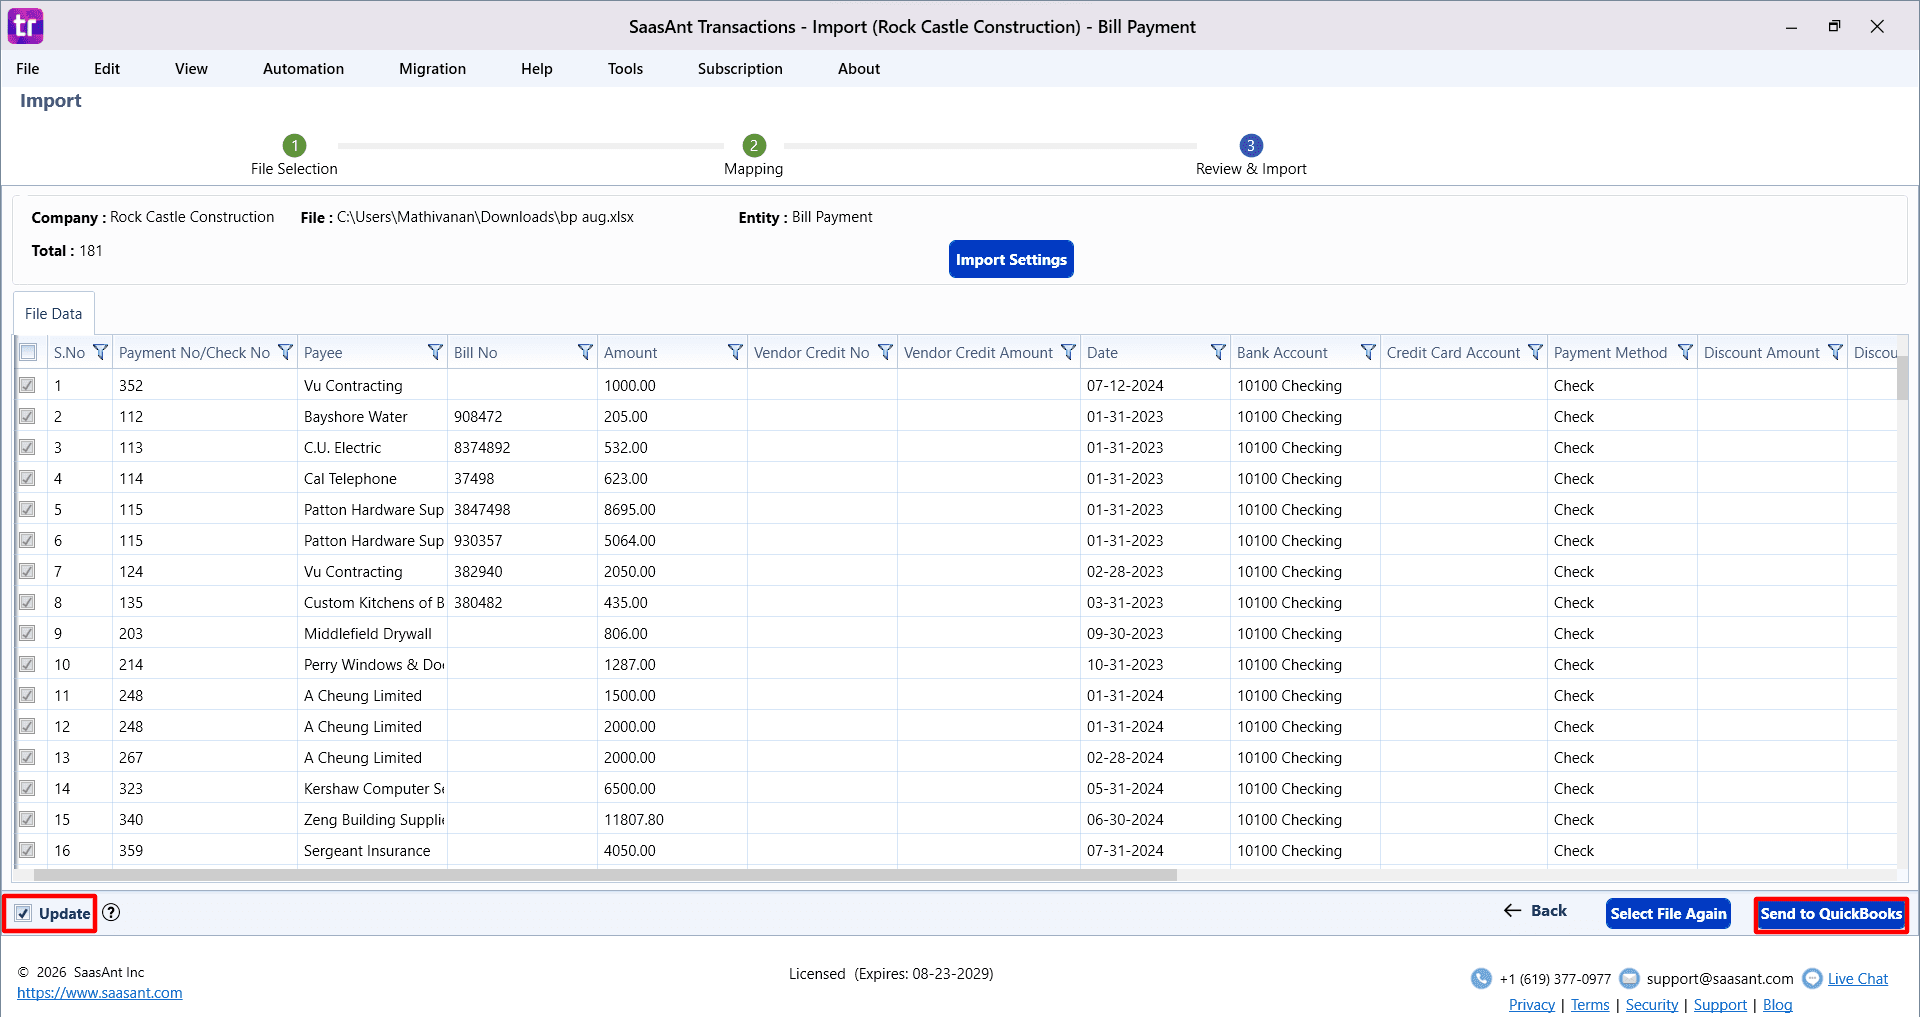Open Date column filter
The width and height of the screenshot is (1920, 1017).
point(1218,352)
